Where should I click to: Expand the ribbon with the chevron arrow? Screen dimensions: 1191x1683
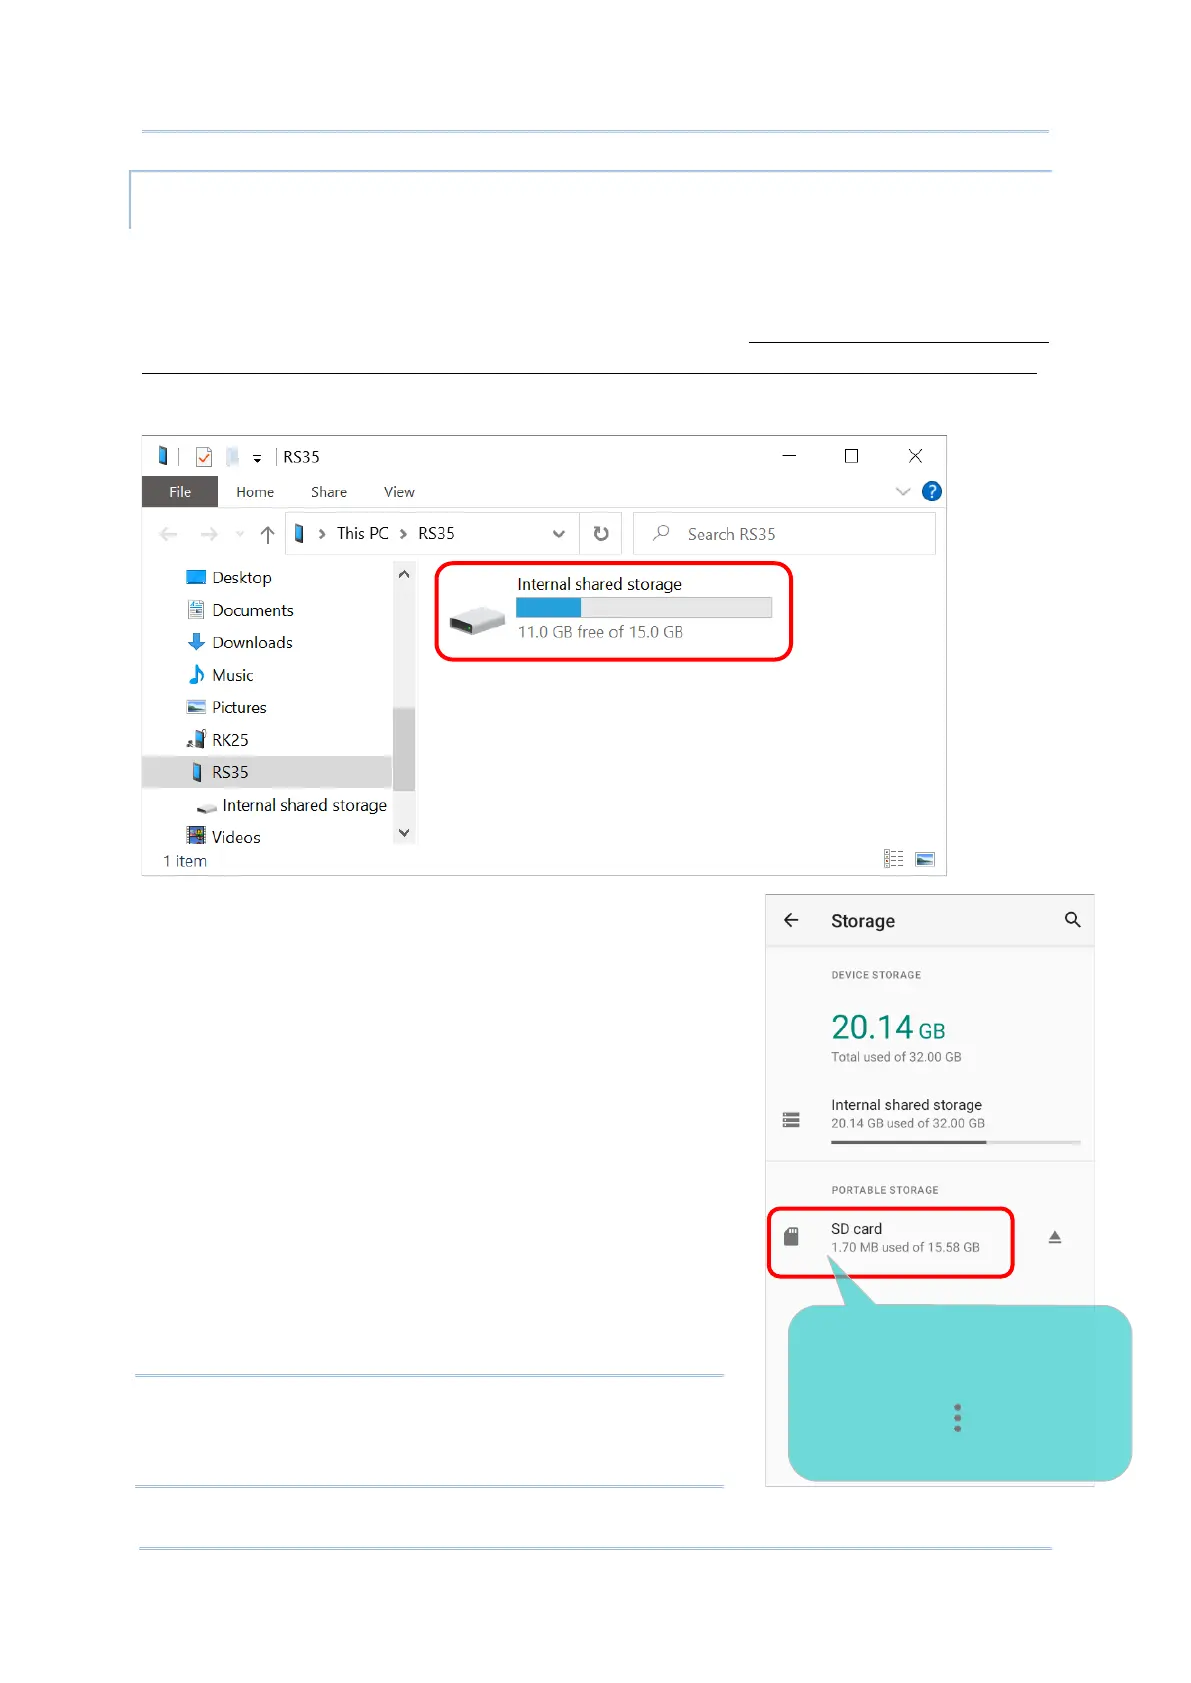pyautogui.click(x=903, y=491)
